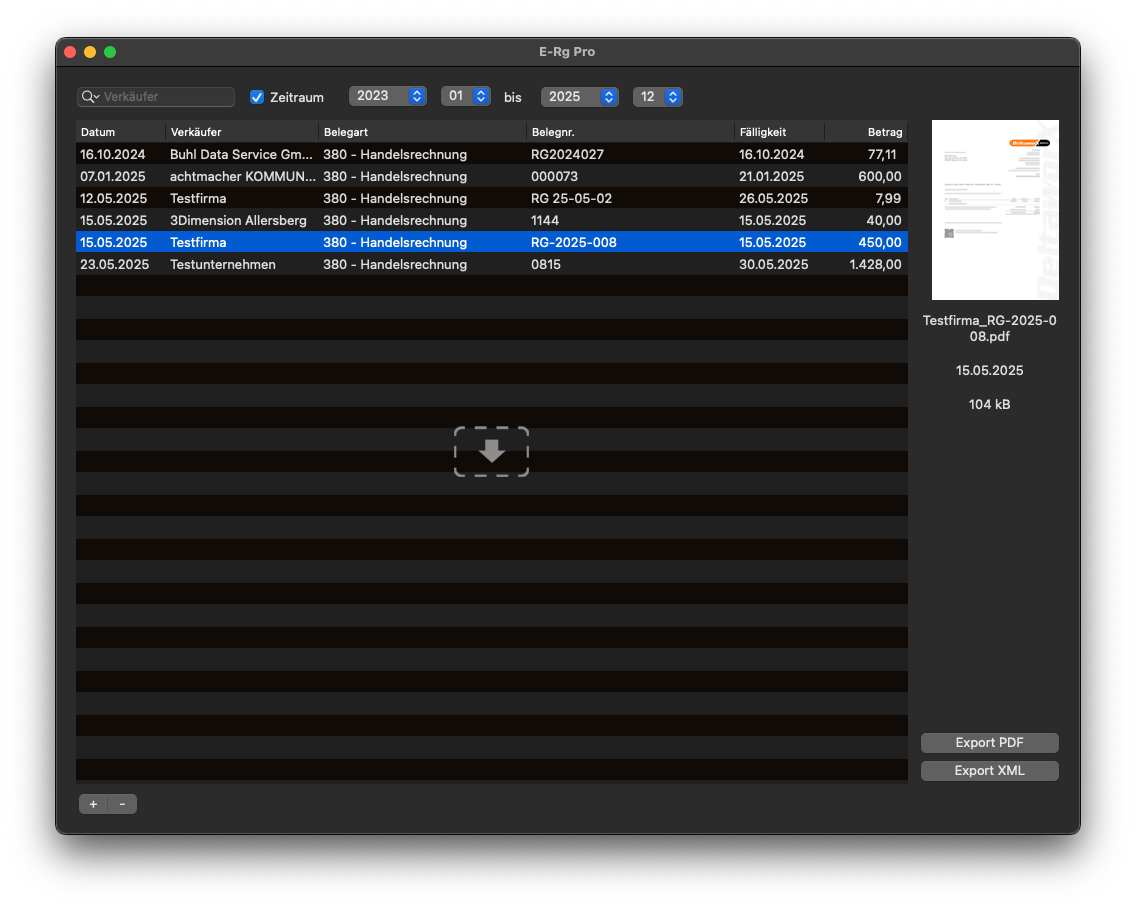Screen dimensions: 1136x908
Task: Click the preview date 15.05.2025 under the file name
Action: click(x=989, y=370)
